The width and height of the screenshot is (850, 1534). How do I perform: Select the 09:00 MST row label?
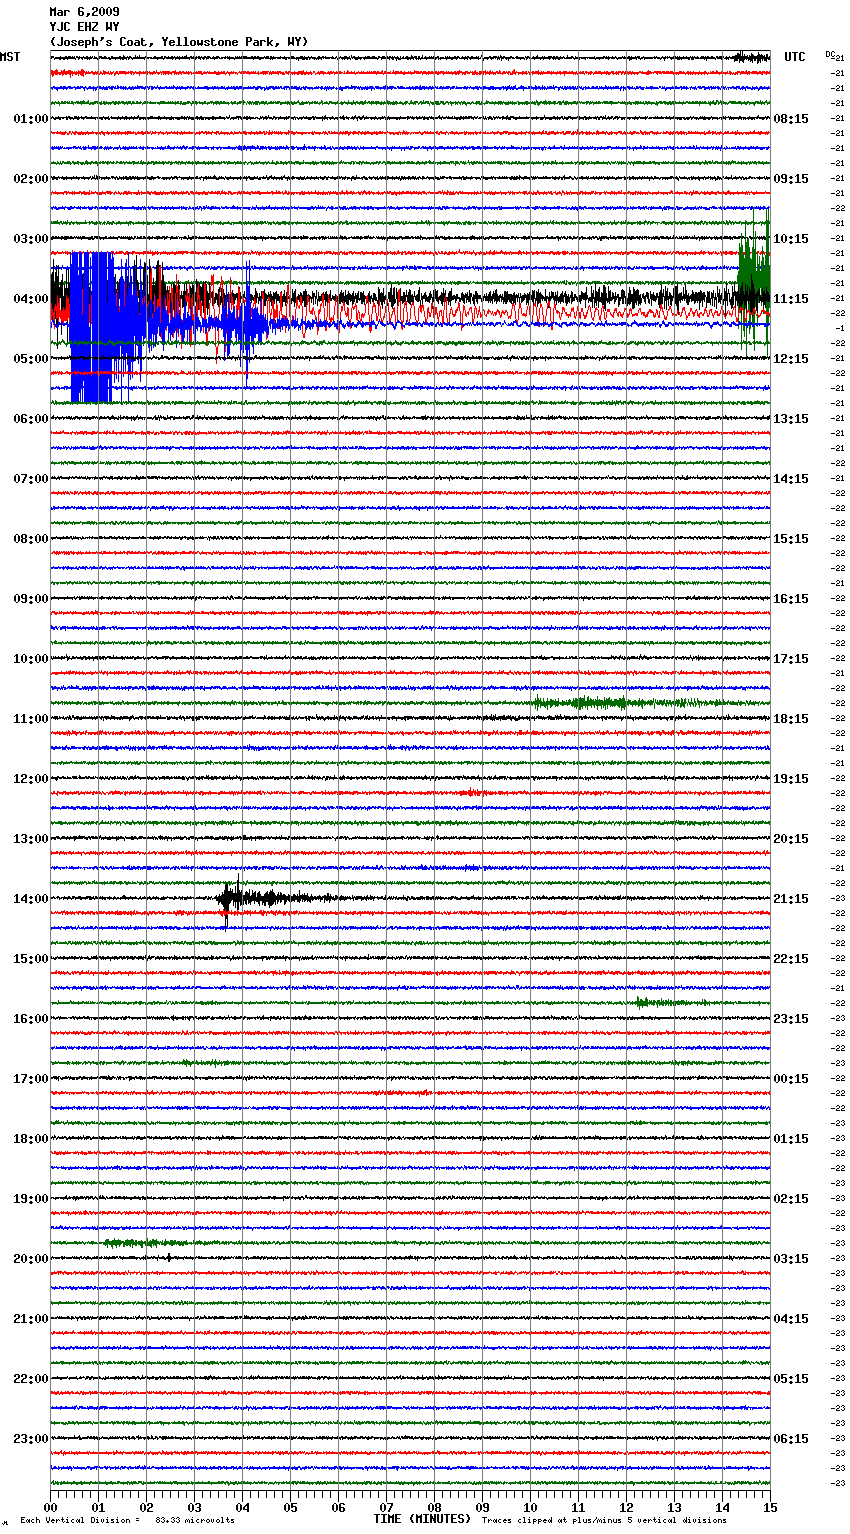[31, 599]
